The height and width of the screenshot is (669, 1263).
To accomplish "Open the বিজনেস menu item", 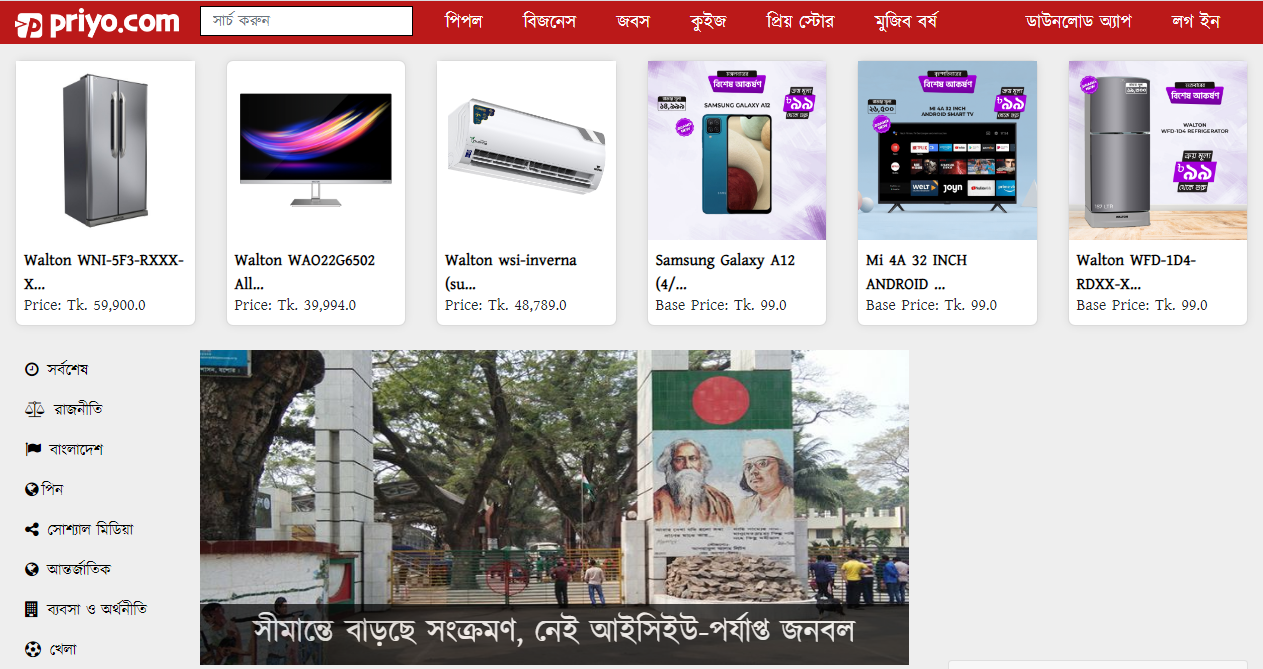I will [x=549, y=21].
